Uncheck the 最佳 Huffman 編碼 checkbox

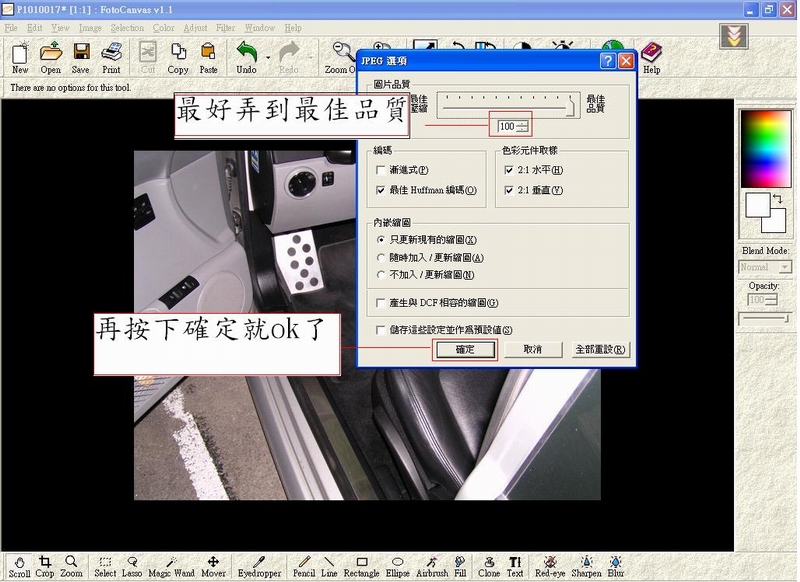381,190
